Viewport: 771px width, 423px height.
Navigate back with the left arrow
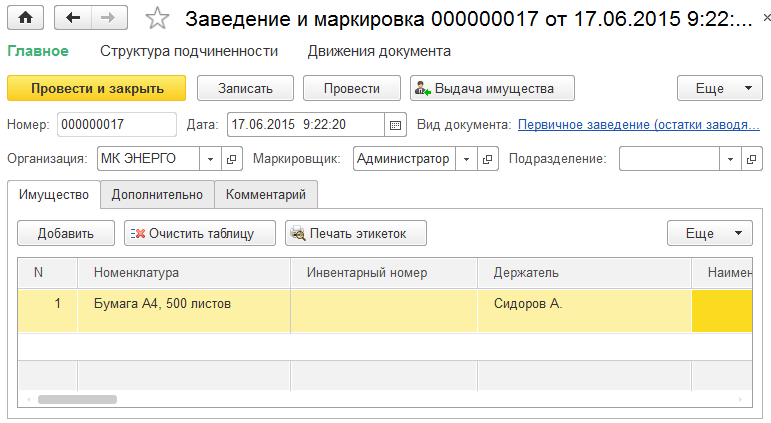tap(73, 18)
